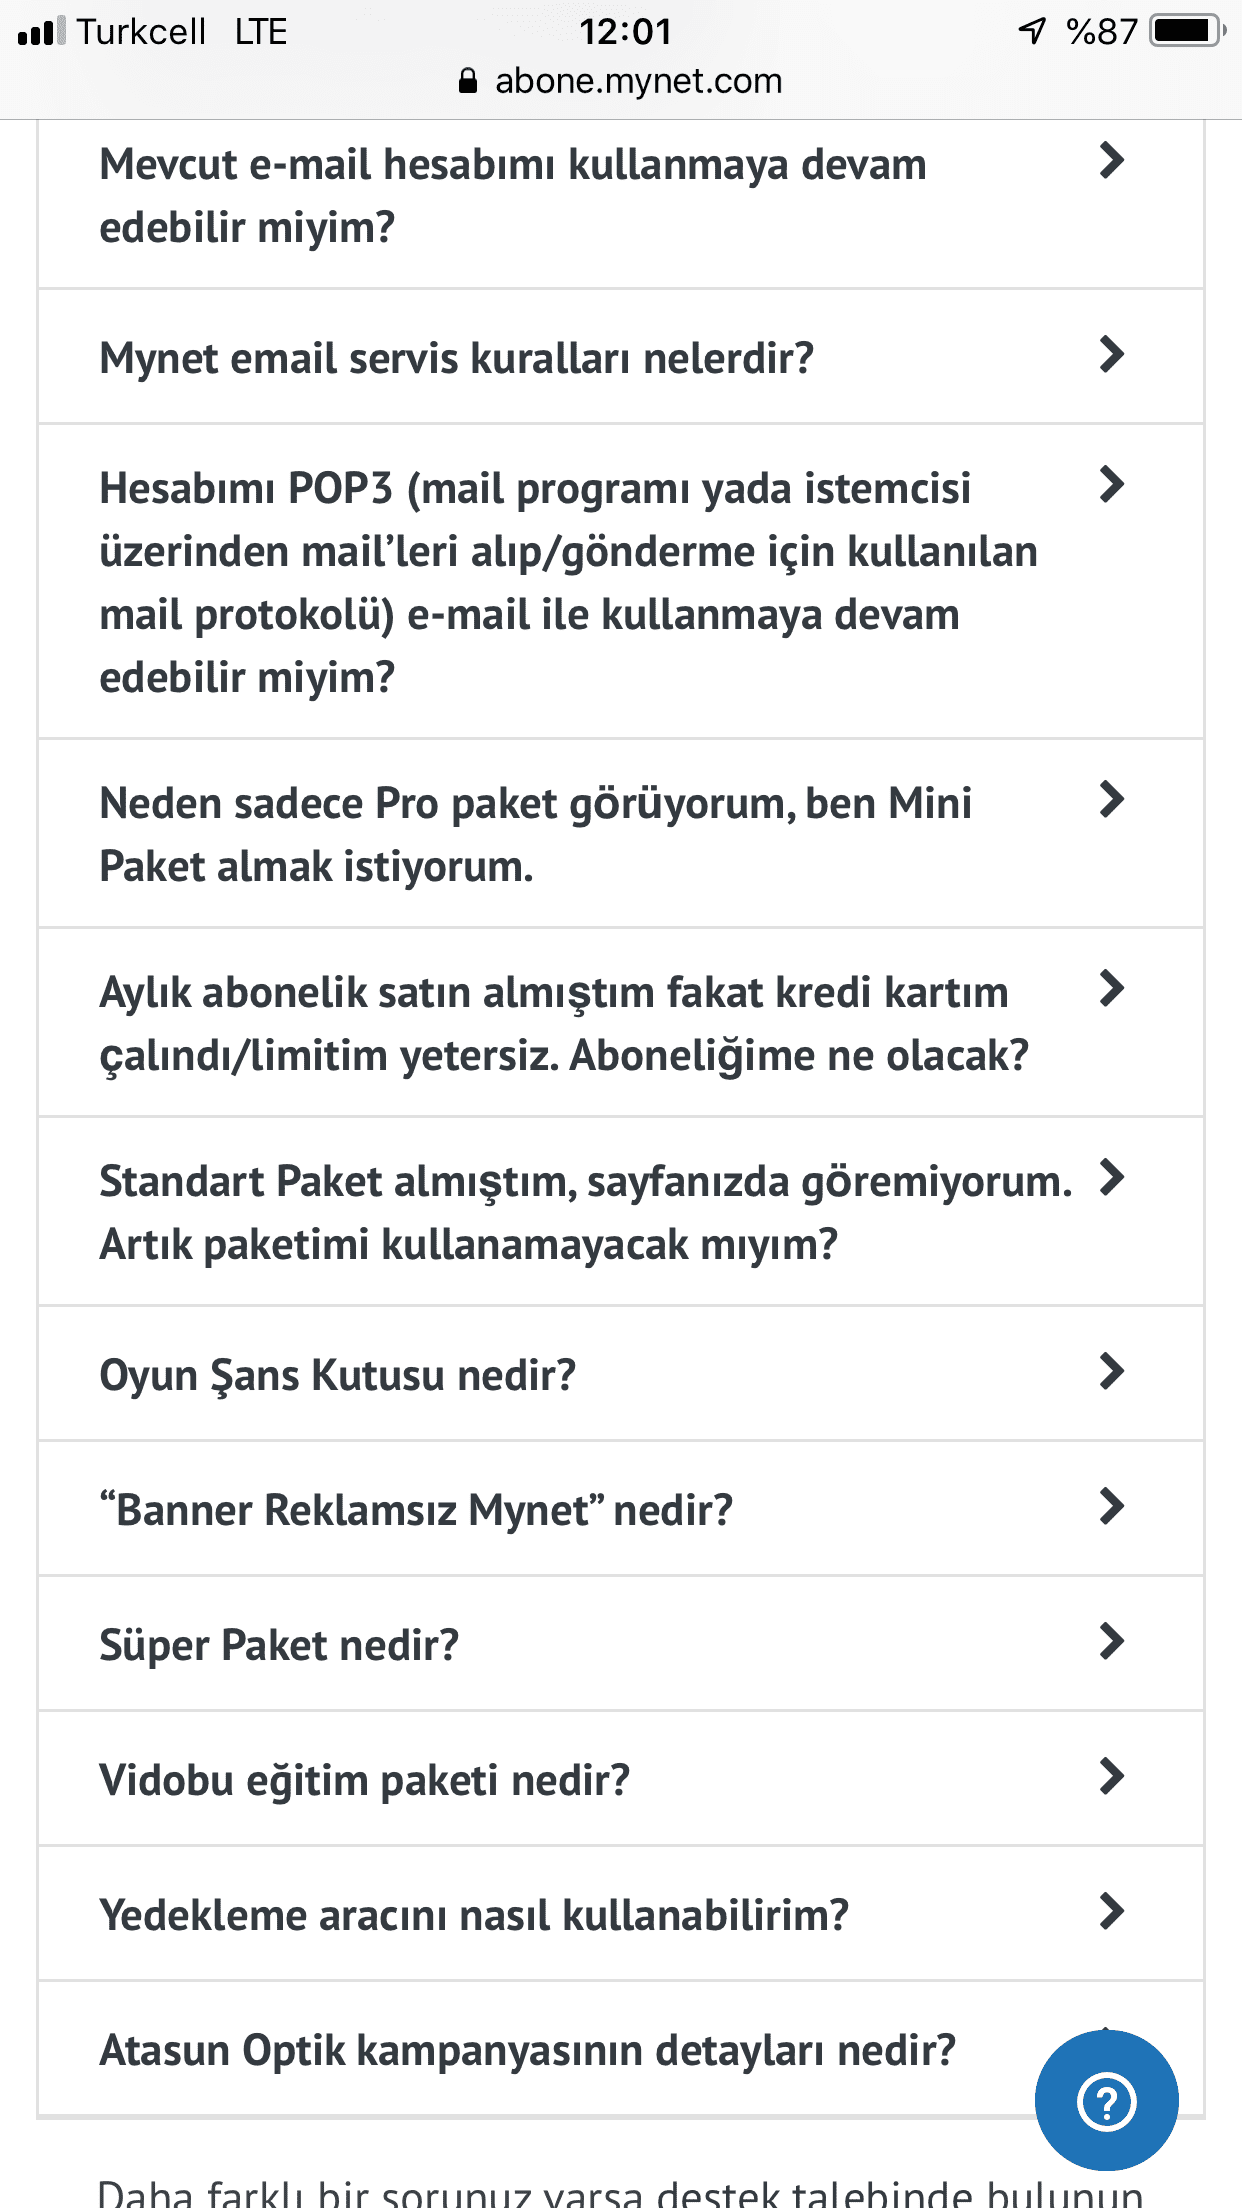Screen dimensions: 1242x2208
Task: Expand chevron next to Süper Paket nedir
Action: [x=1111, y=1641]
